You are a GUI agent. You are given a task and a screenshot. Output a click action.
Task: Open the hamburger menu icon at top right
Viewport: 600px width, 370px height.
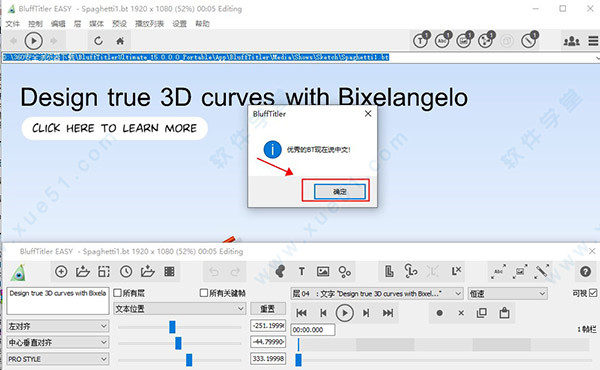tap(593, 41)
